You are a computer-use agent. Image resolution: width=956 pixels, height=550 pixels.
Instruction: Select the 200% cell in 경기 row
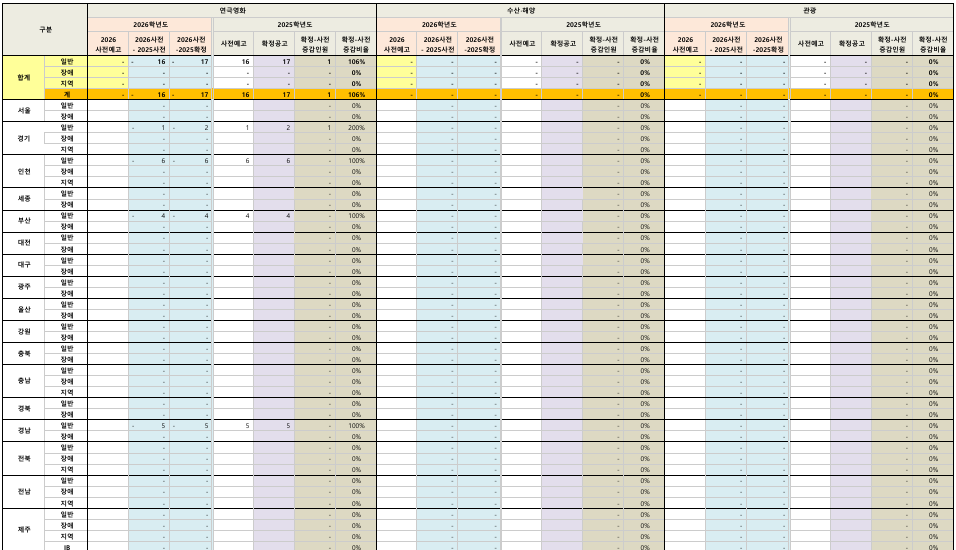tap(356, 128)
